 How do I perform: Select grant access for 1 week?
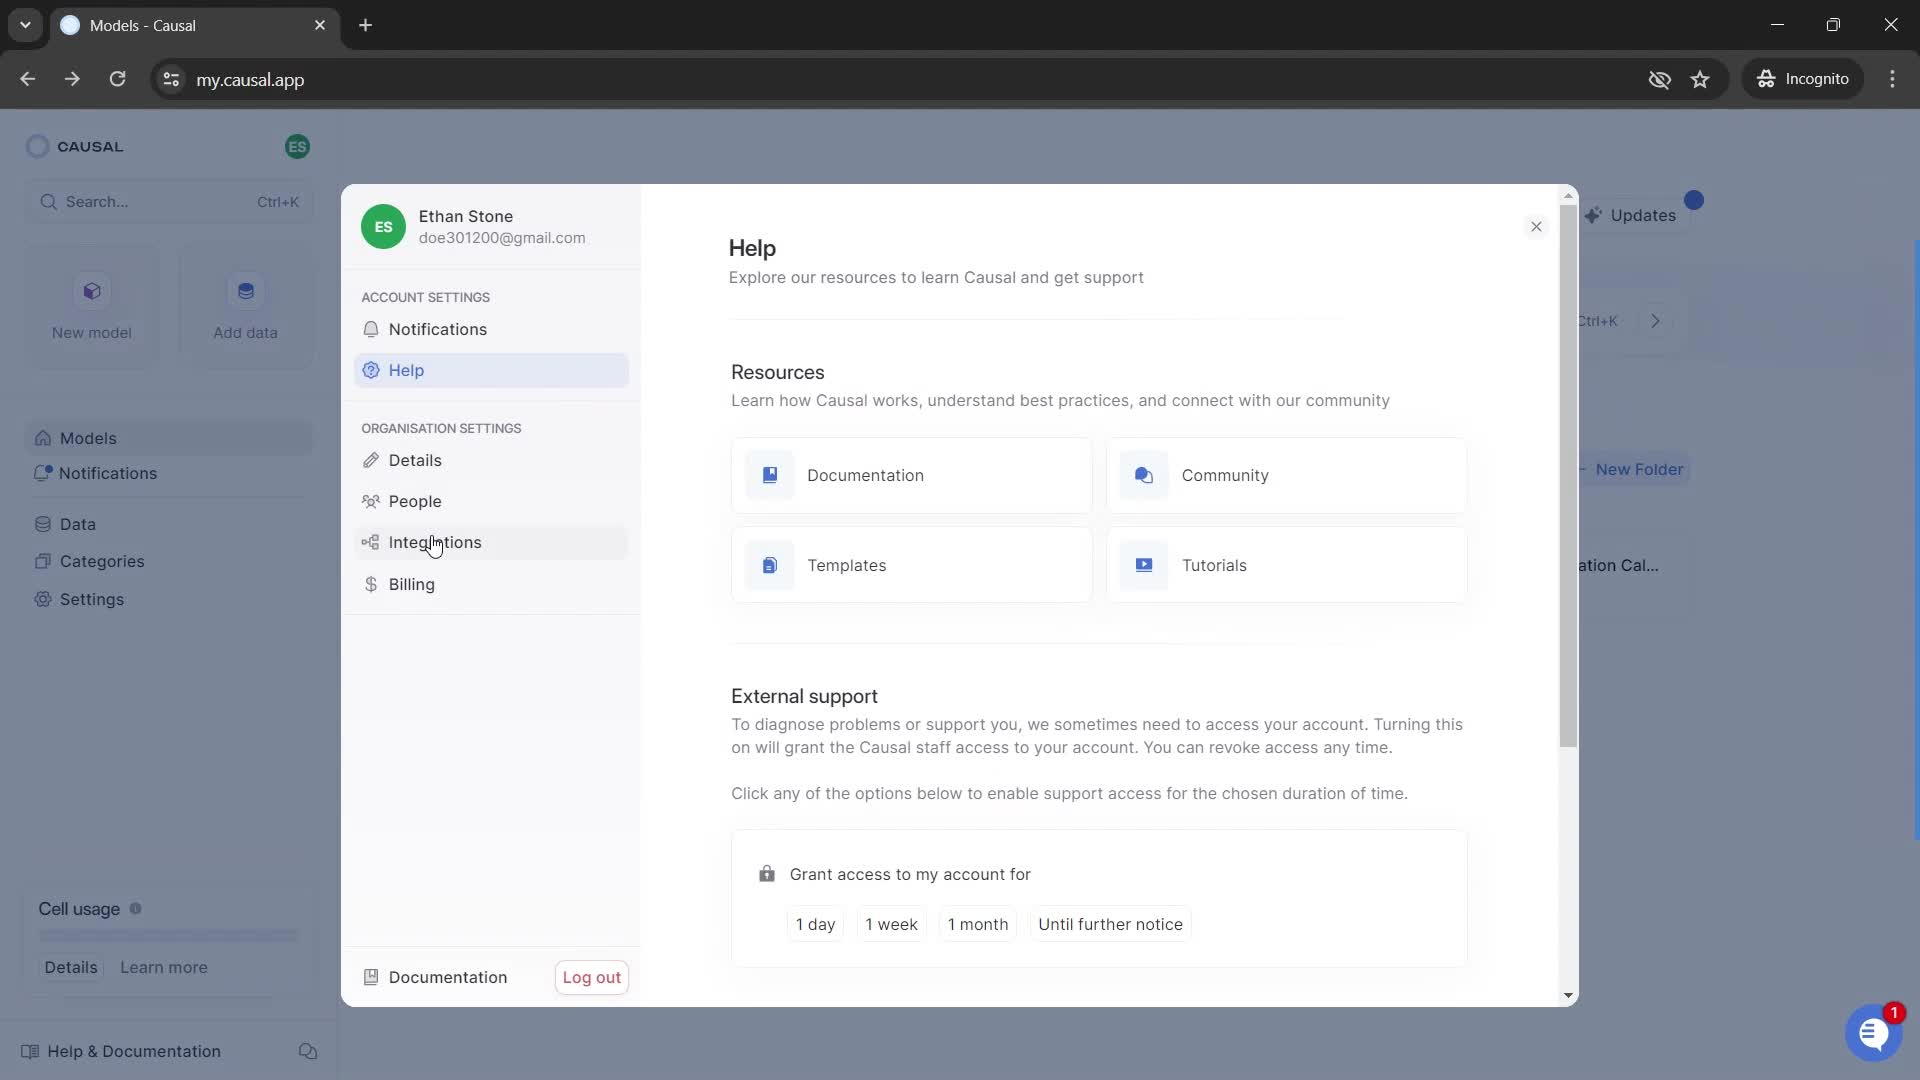click(x=893, y=924)
